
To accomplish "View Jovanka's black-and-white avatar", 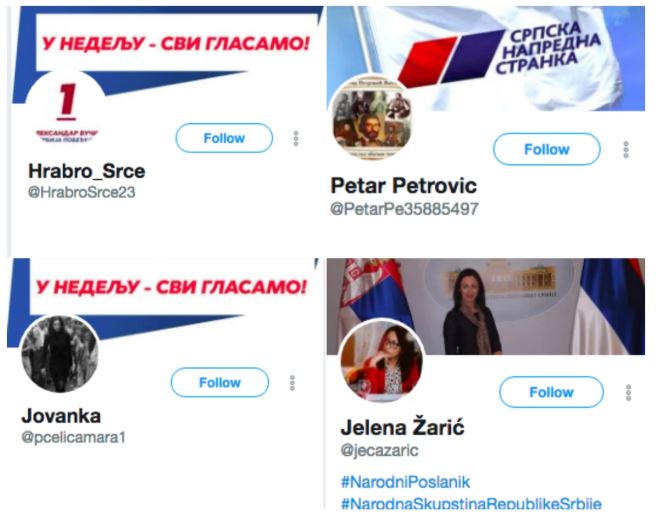I will 60,353.
